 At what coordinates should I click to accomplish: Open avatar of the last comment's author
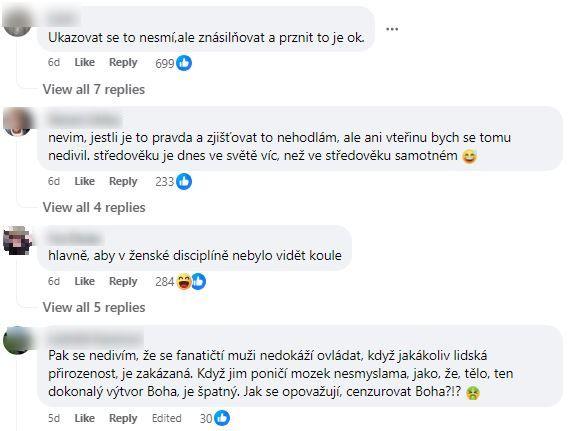17,340
